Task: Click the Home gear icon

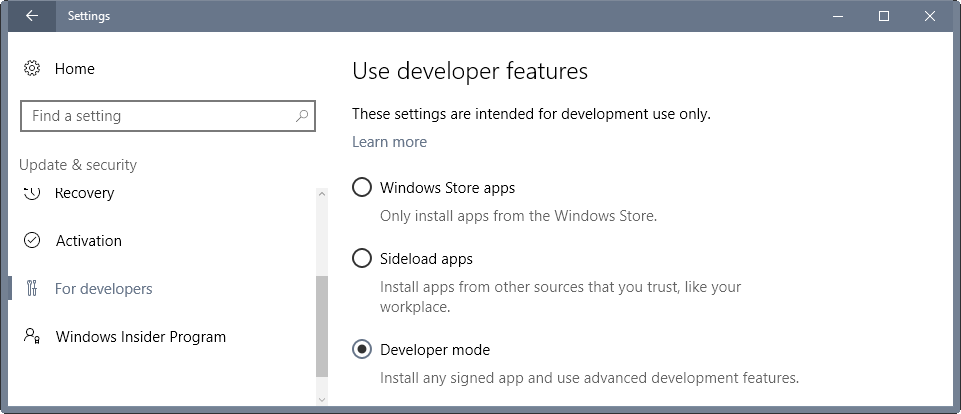Action: click(32, 69)
